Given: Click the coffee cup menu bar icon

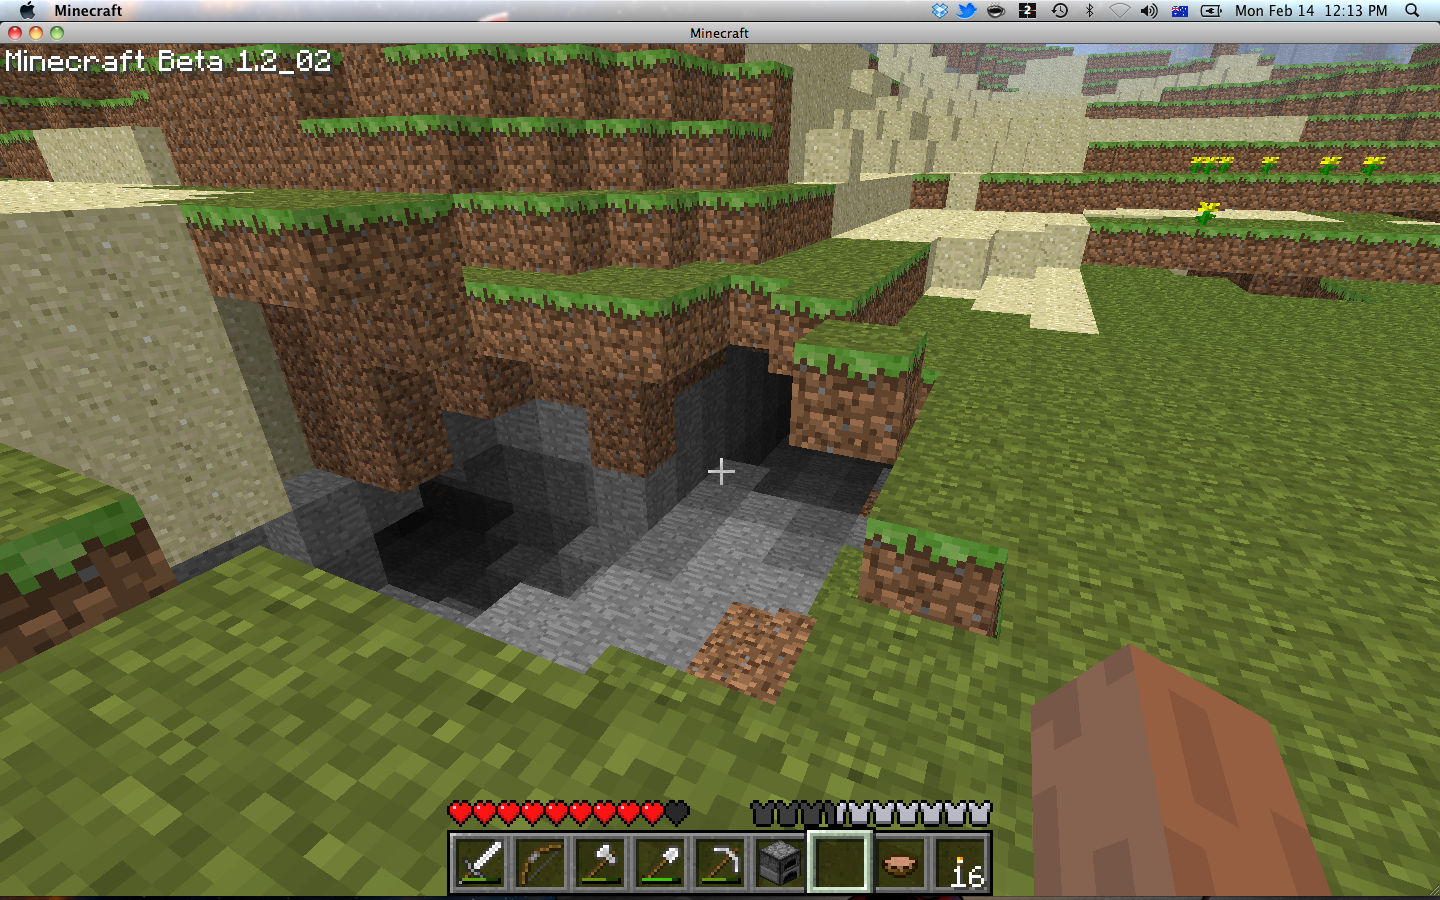Looking at the screenshot, I should [x=996, y=10].
